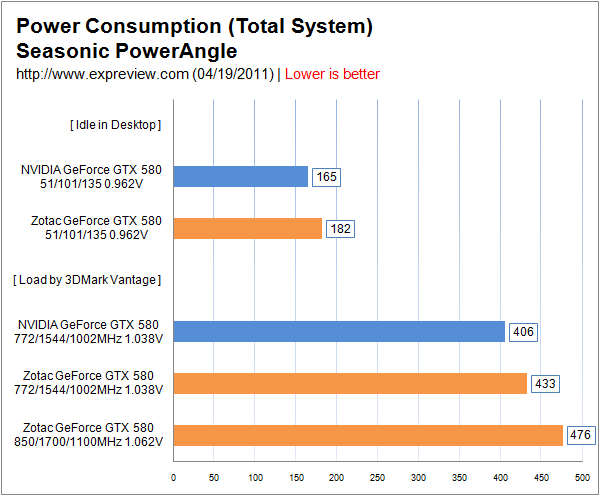Image resolution: width=600 pixels, height=496 pixels.
Task: Click the 182 data label
Action: 340,229
